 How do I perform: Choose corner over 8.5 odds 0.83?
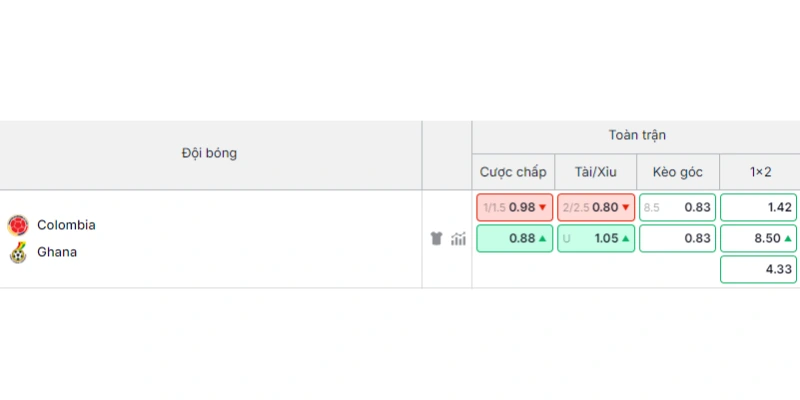[678, 207]
